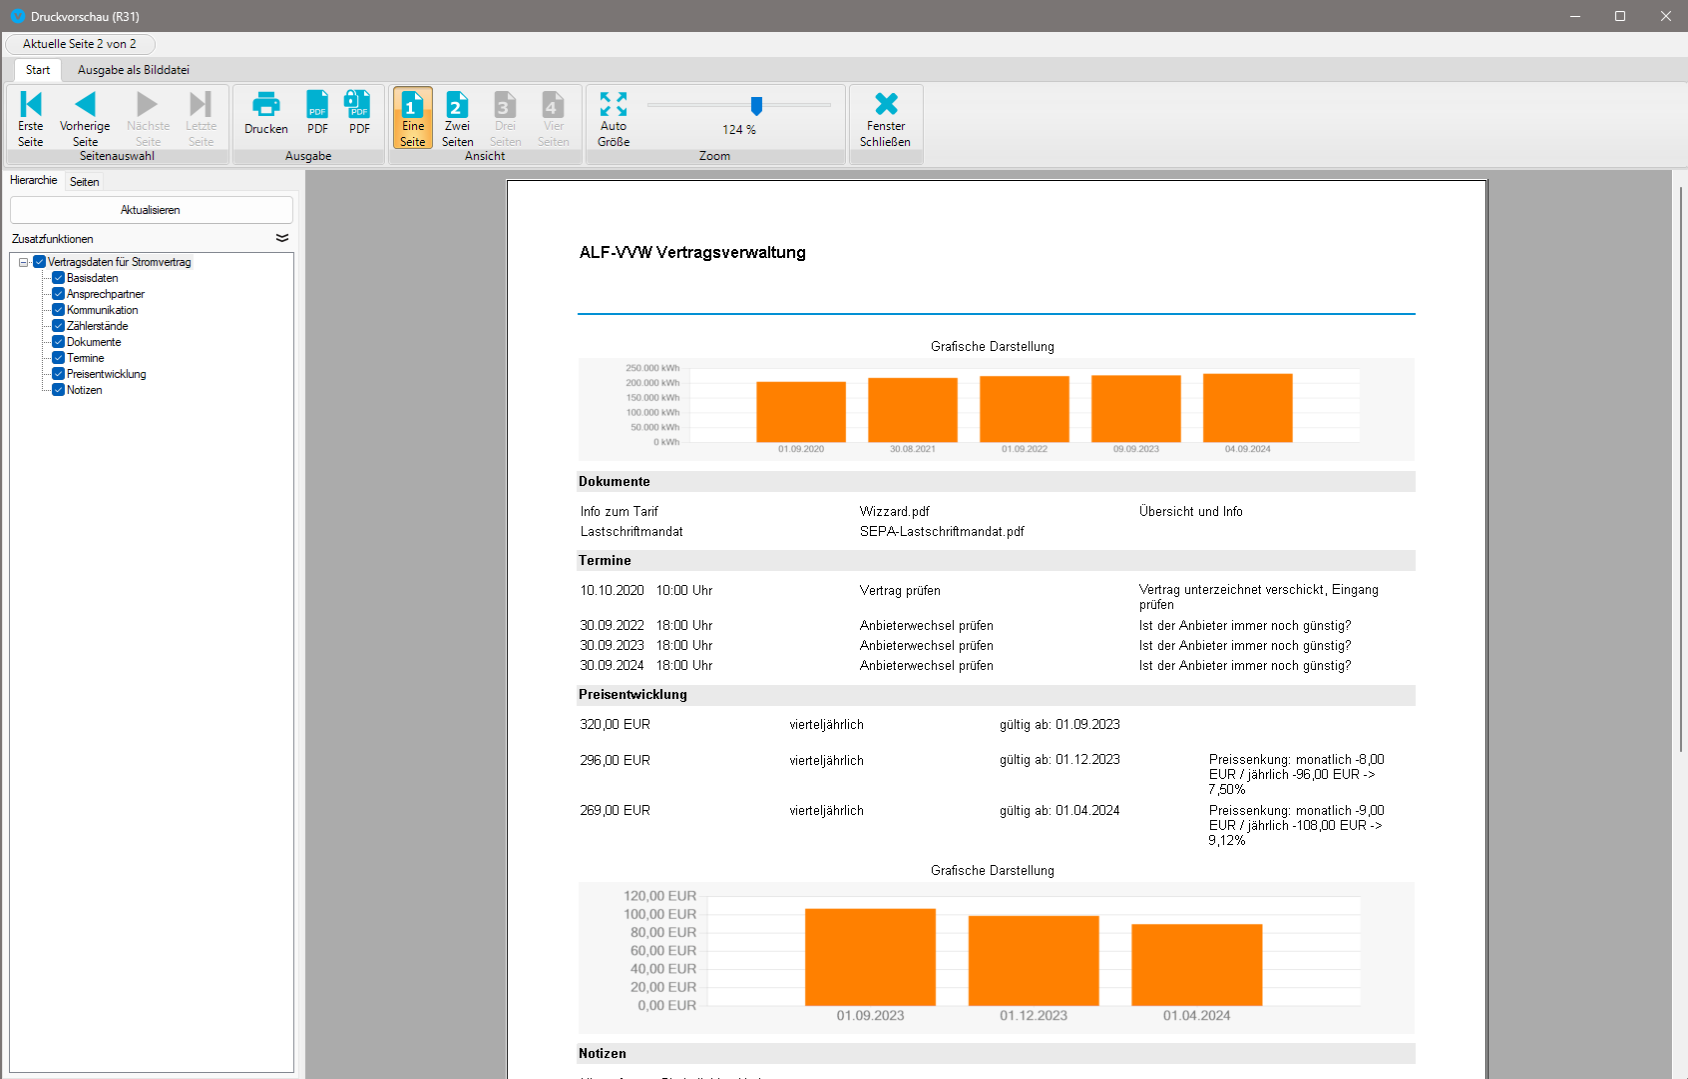
Task: Switch to the Seiten tab
Action: pyautogui.click(x=85, y=182)
